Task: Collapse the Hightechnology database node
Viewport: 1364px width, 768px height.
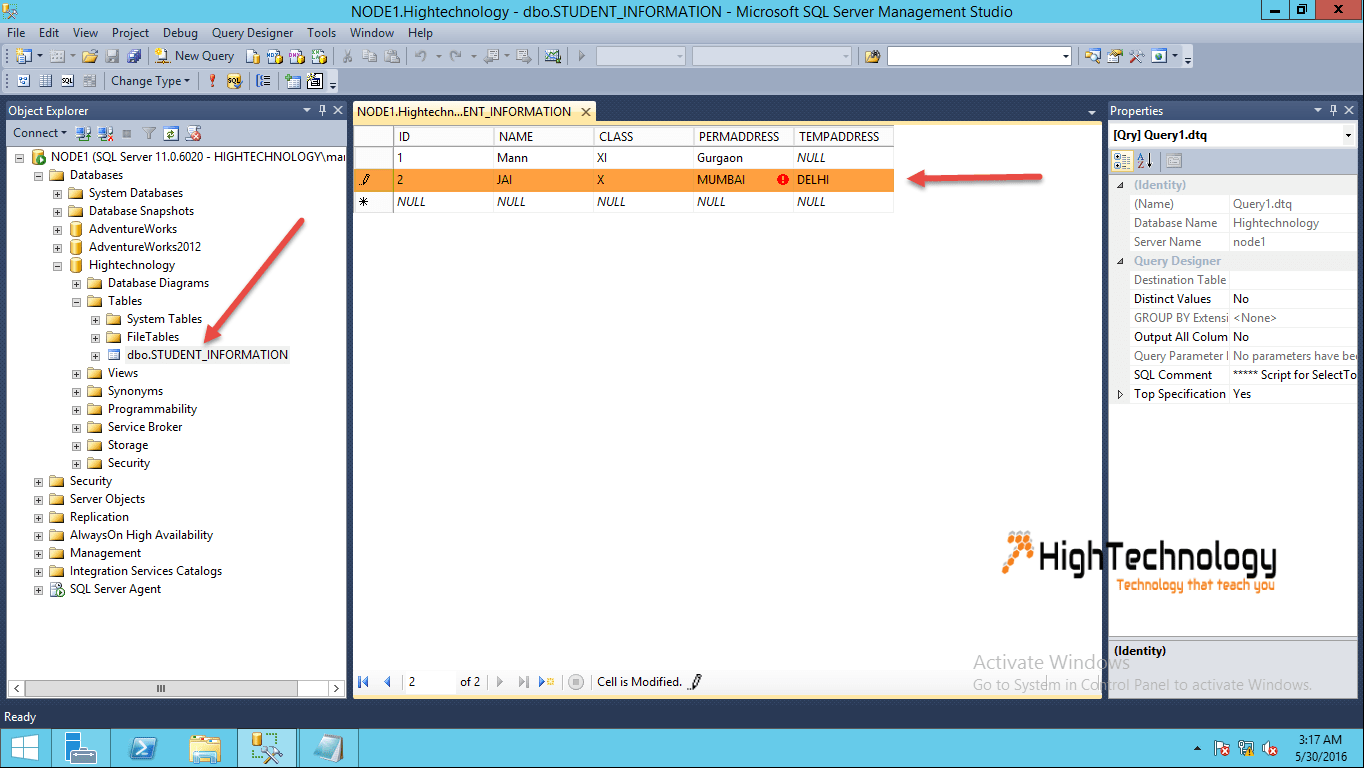Action: (58, 265)
